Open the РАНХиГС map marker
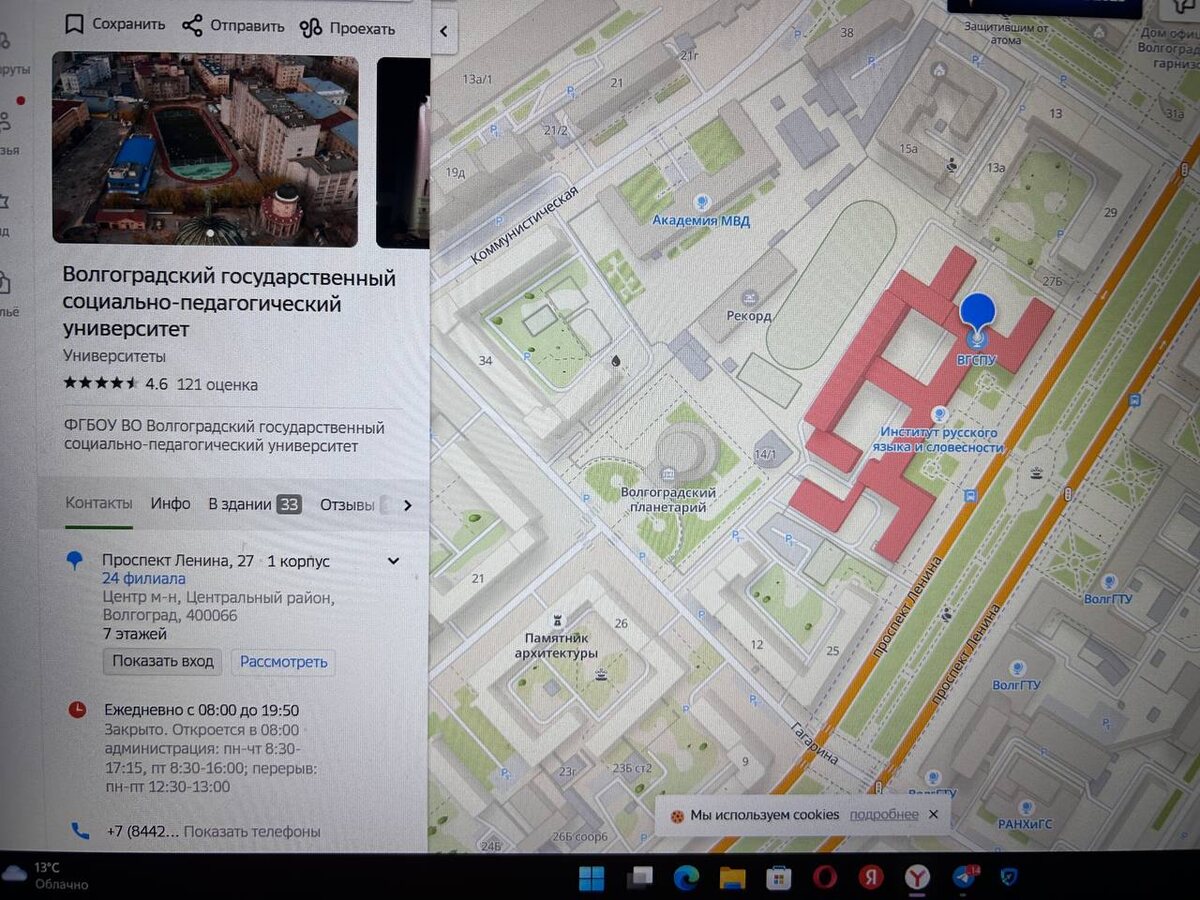 1026,807
